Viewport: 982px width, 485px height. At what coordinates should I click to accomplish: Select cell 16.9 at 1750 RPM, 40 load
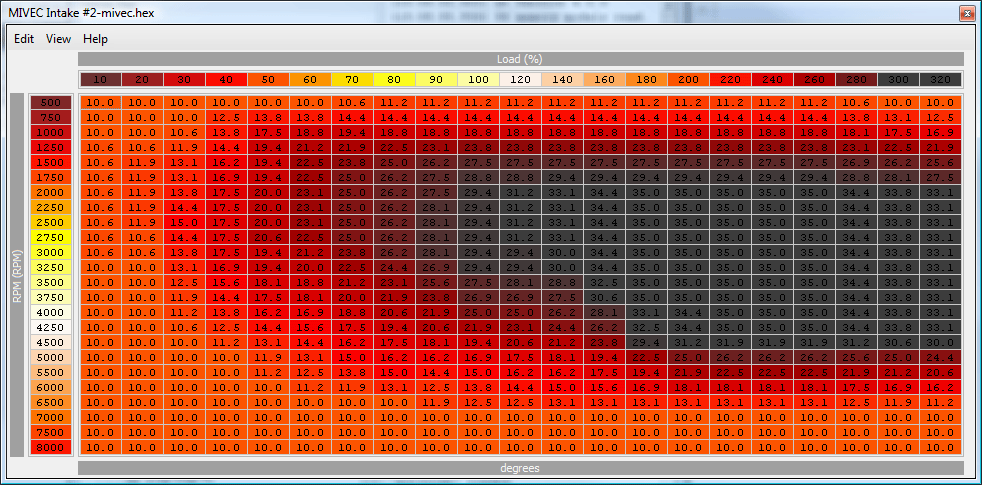coord(226,177)
